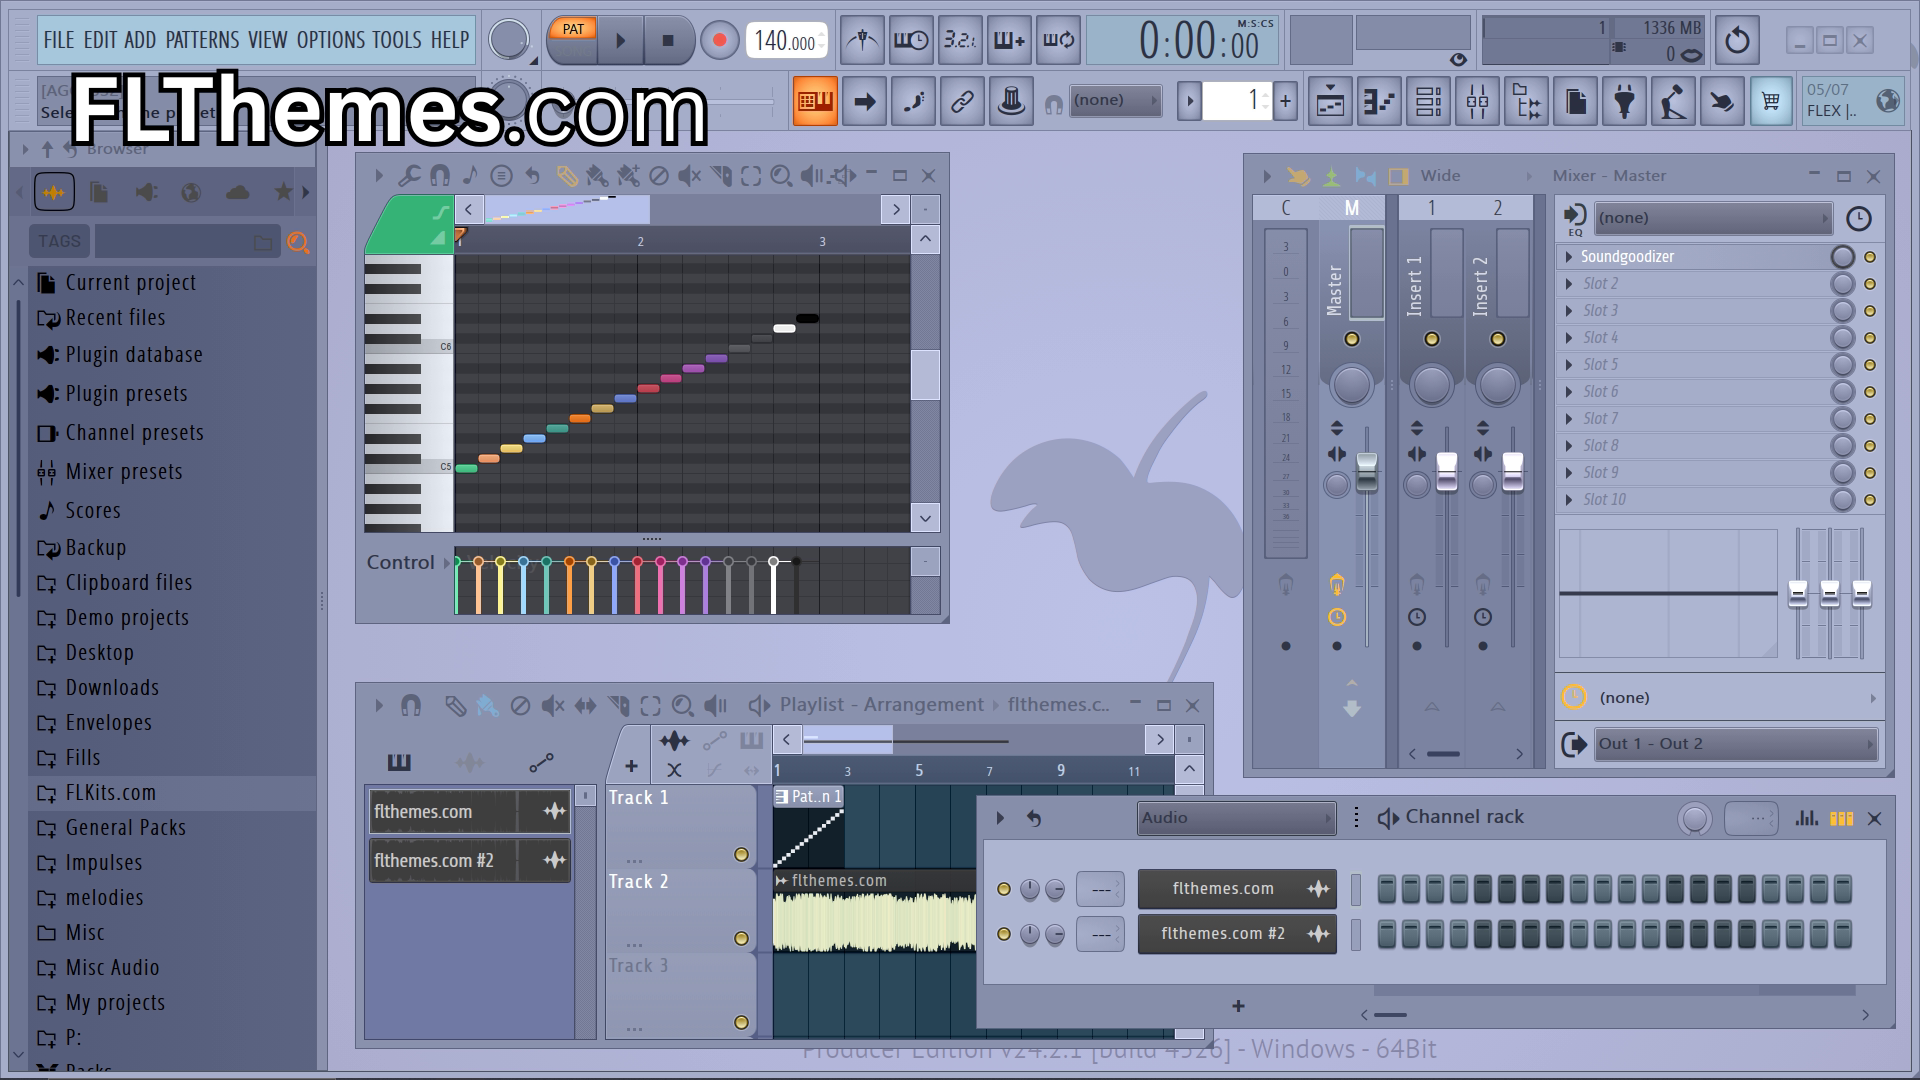Toggle Track 2 mute LED in playlist
Image resolution: width=1920 pixels, height=1080 pixels.
pyautogui.click(x=741, y=938)
